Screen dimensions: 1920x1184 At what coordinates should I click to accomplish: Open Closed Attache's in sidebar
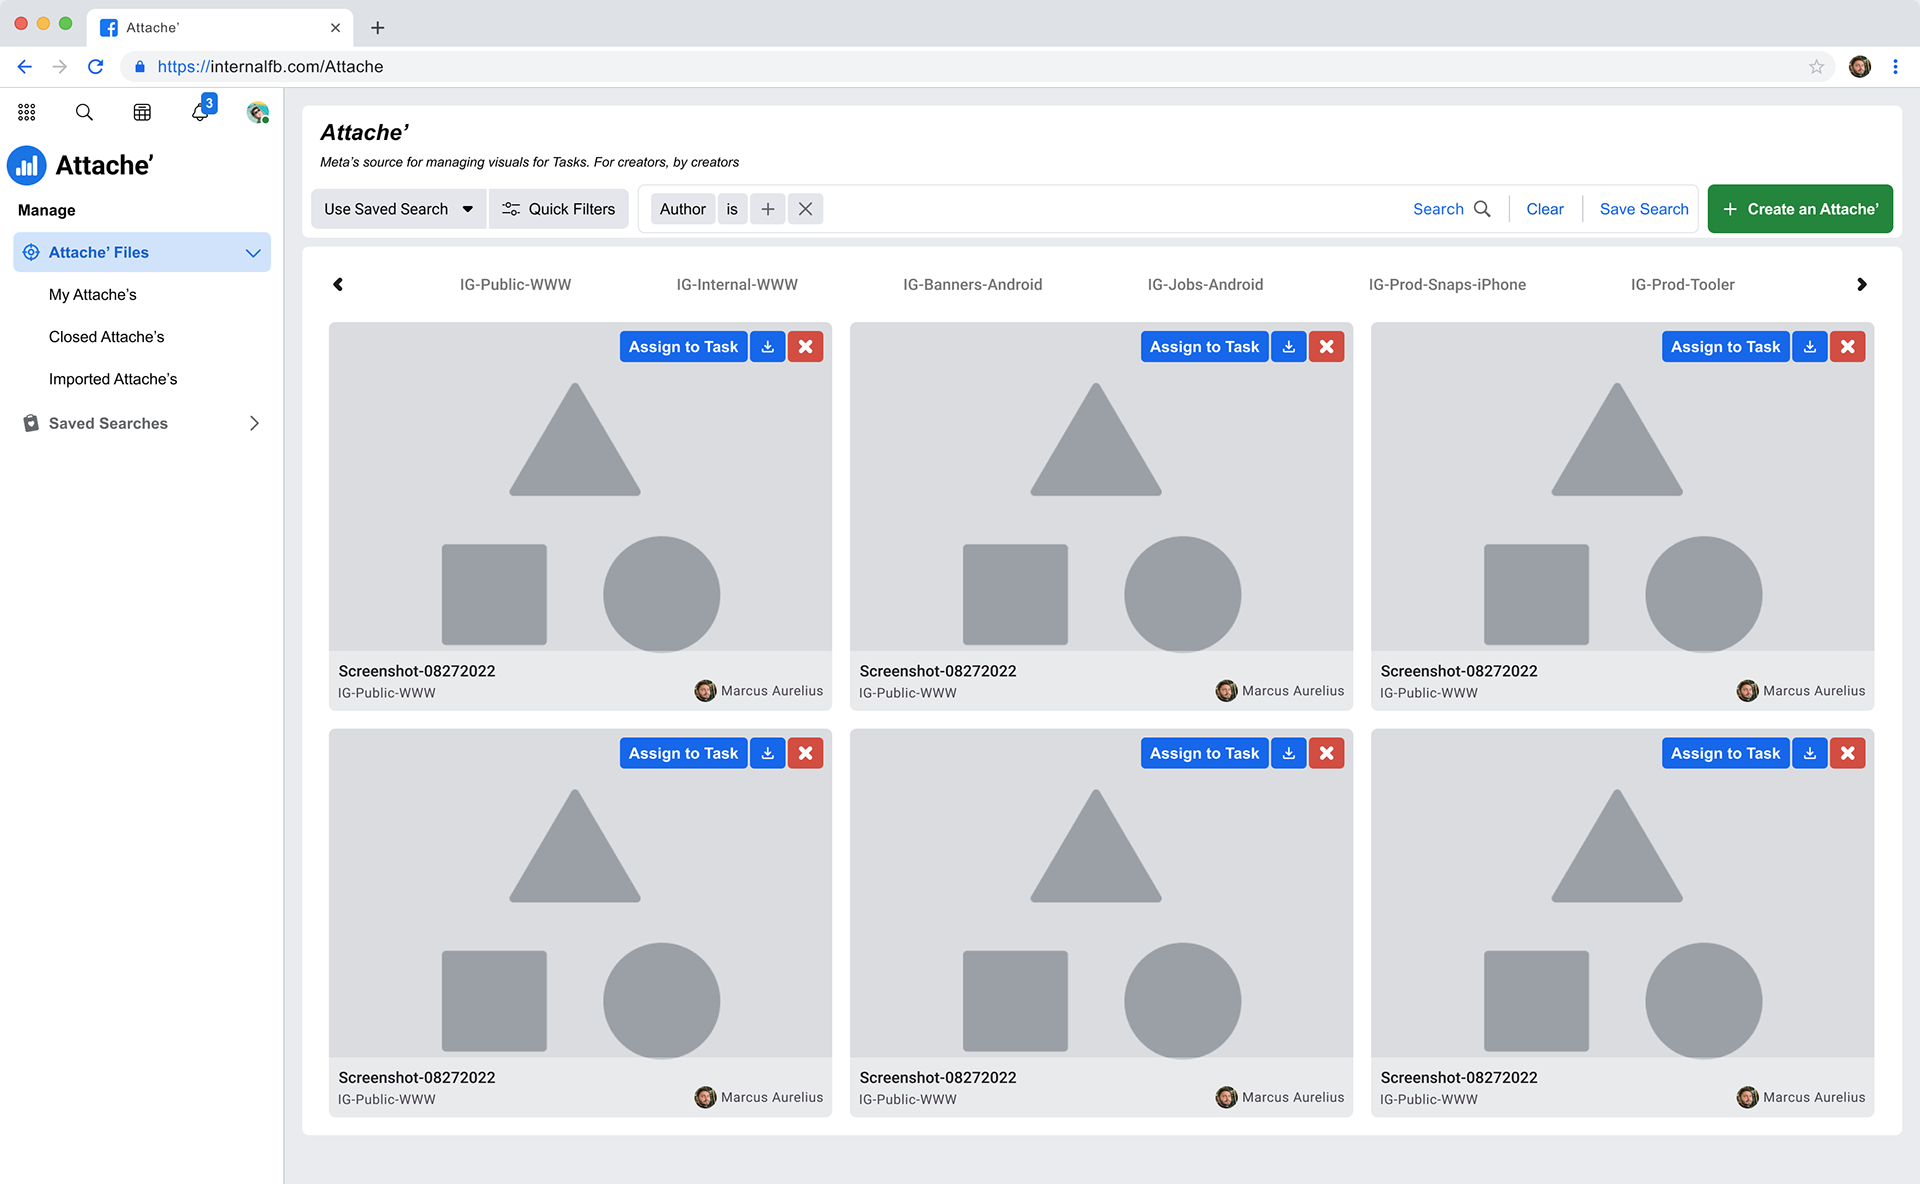click(106, 337)
